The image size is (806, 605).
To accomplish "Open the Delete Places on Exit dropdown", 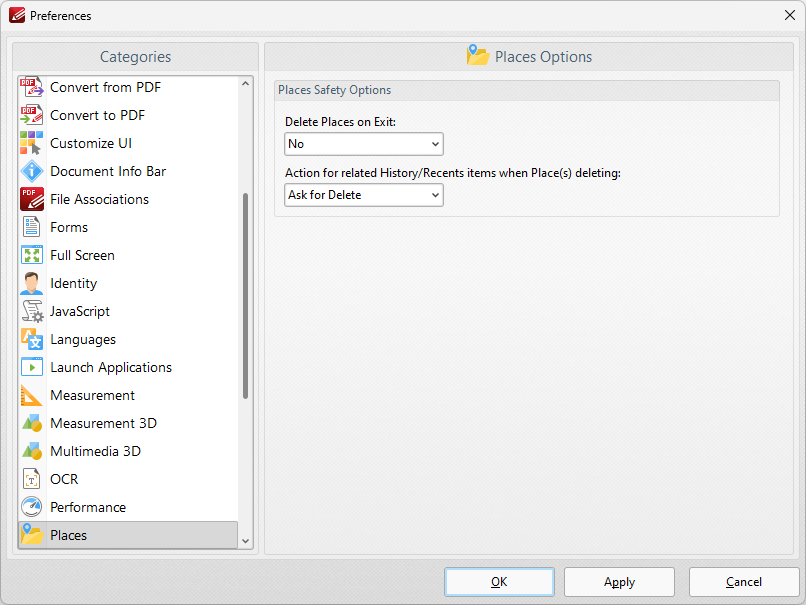I will coord(364,144).
